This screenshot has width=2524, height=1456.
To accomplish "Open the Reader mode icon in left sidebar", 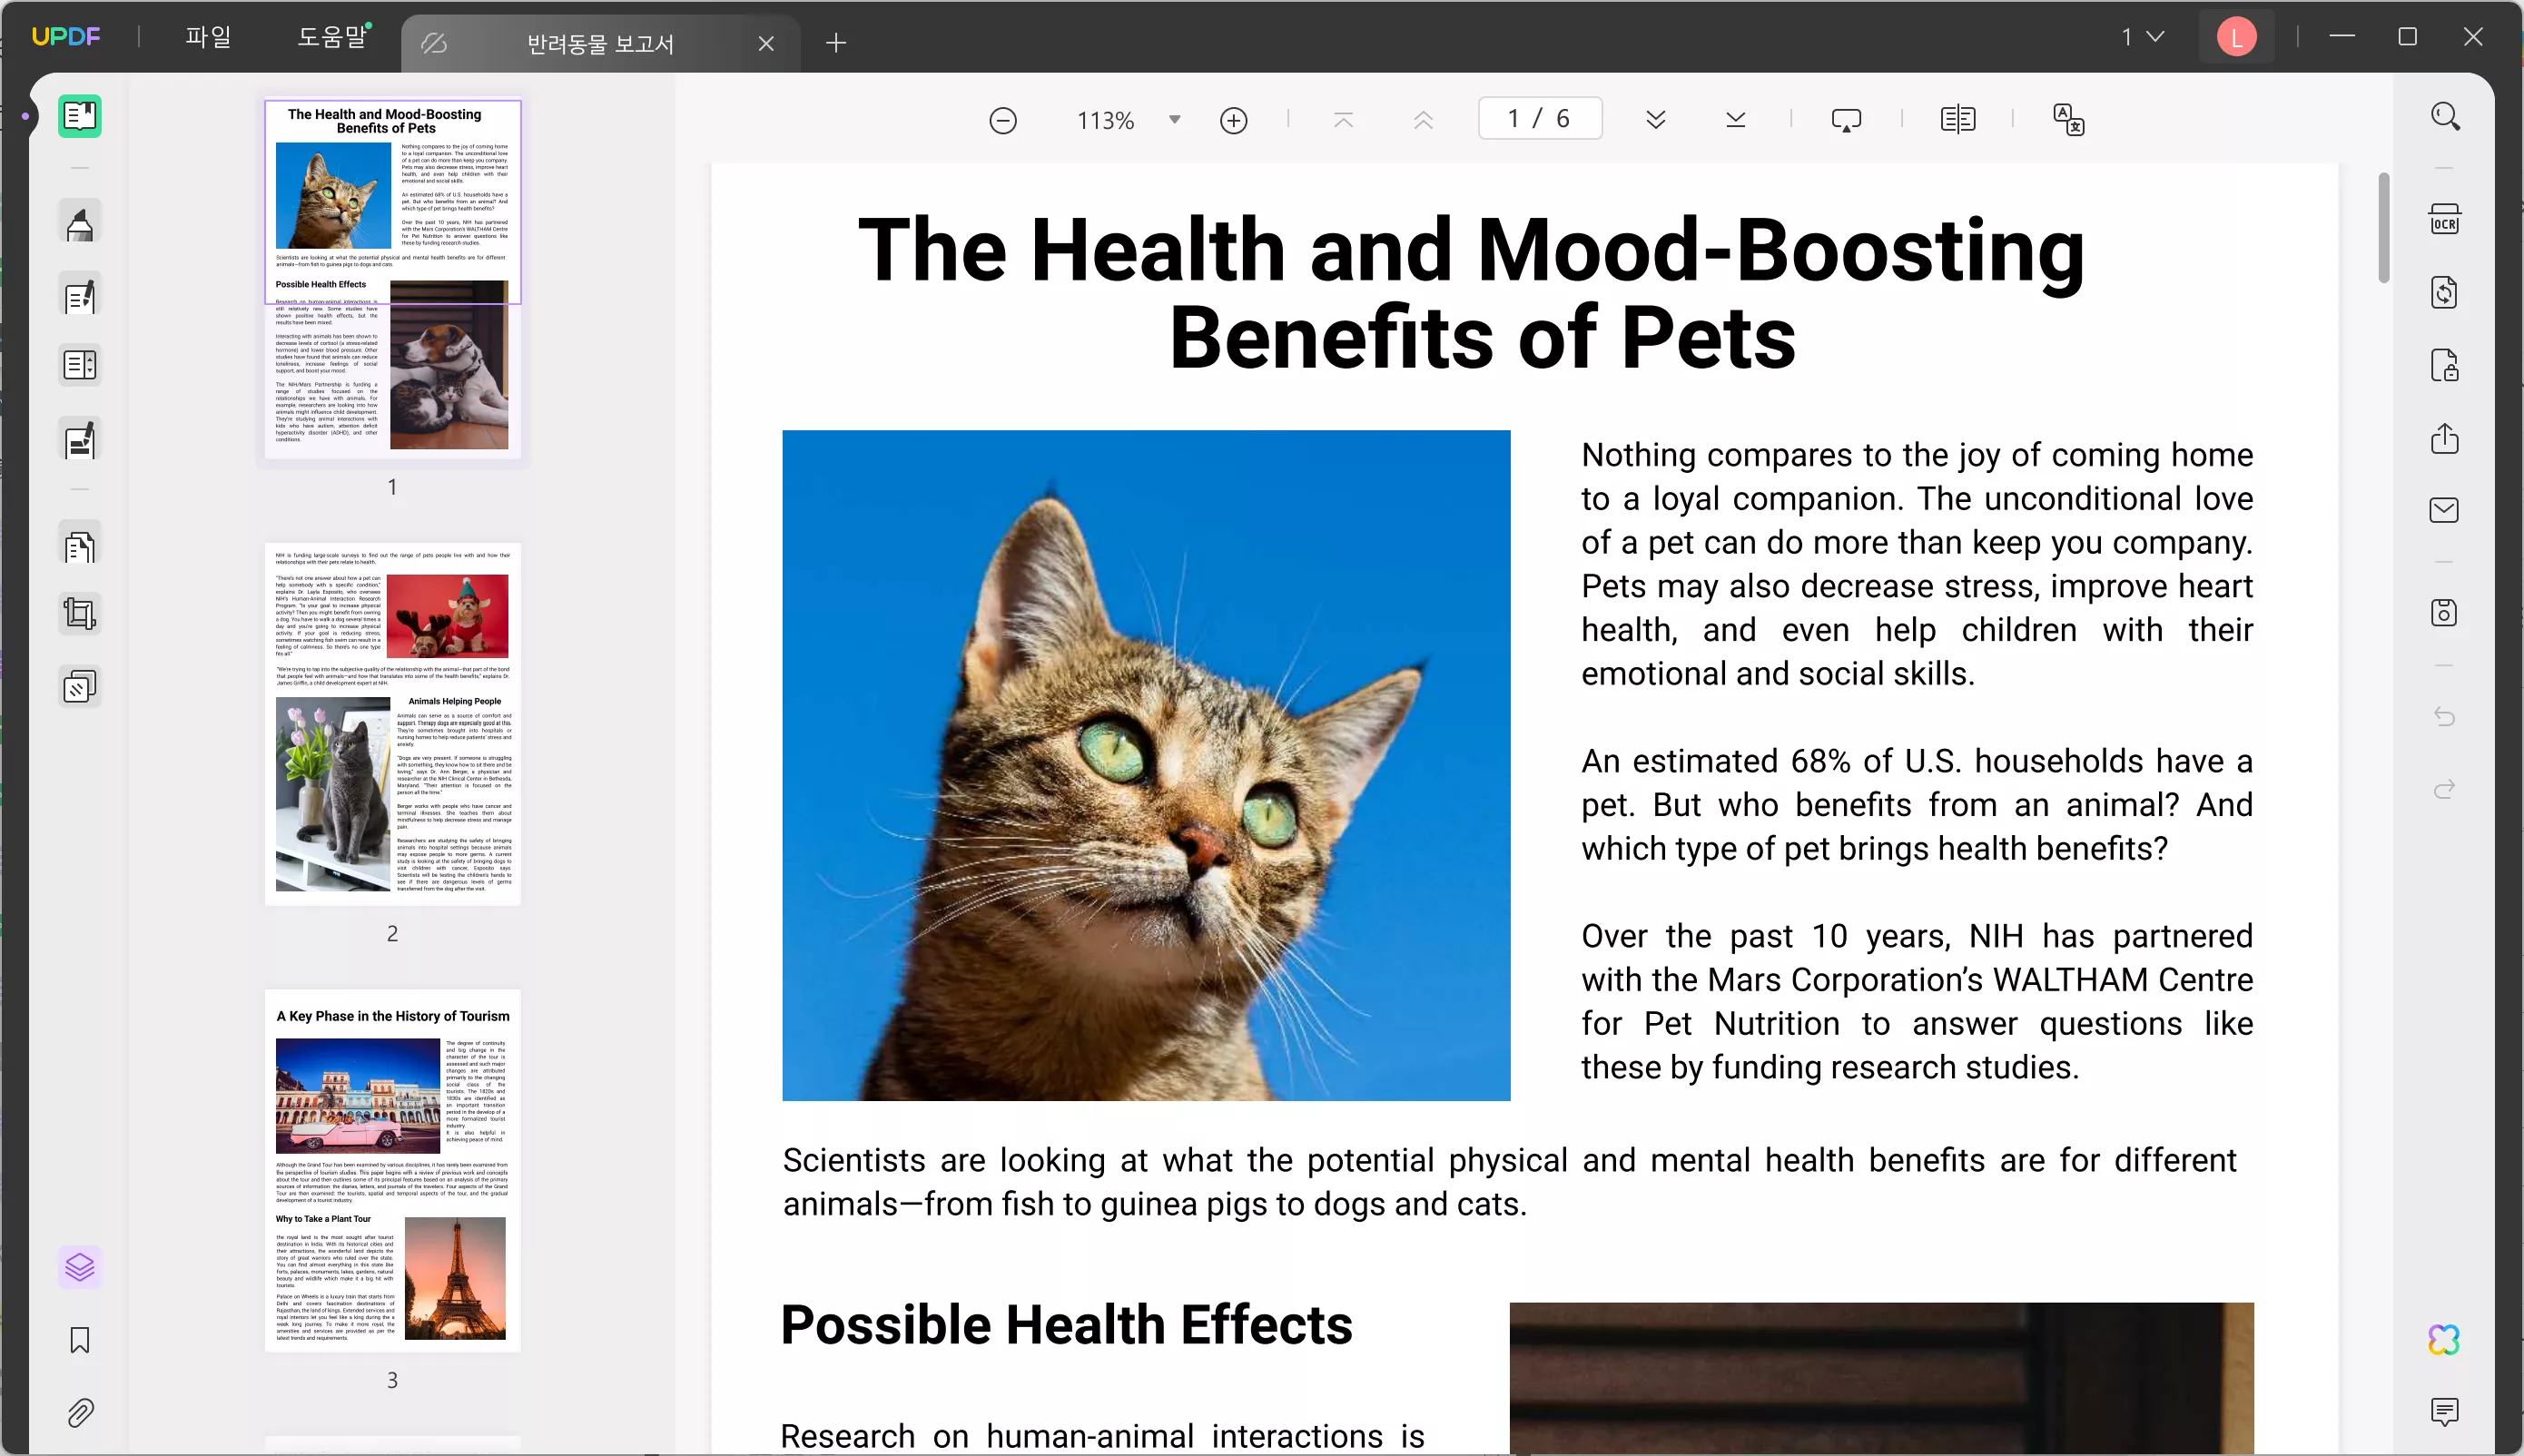I will click(x=80, y=116).
